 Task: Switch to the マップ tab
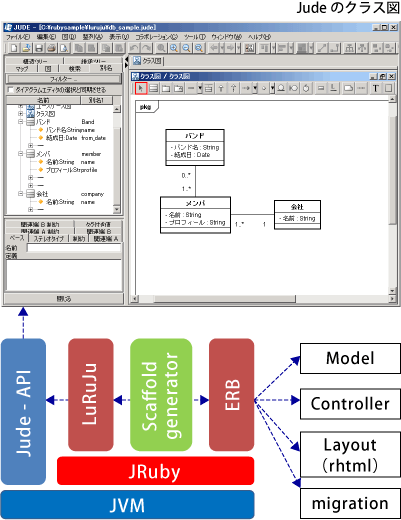coord(22,69)
